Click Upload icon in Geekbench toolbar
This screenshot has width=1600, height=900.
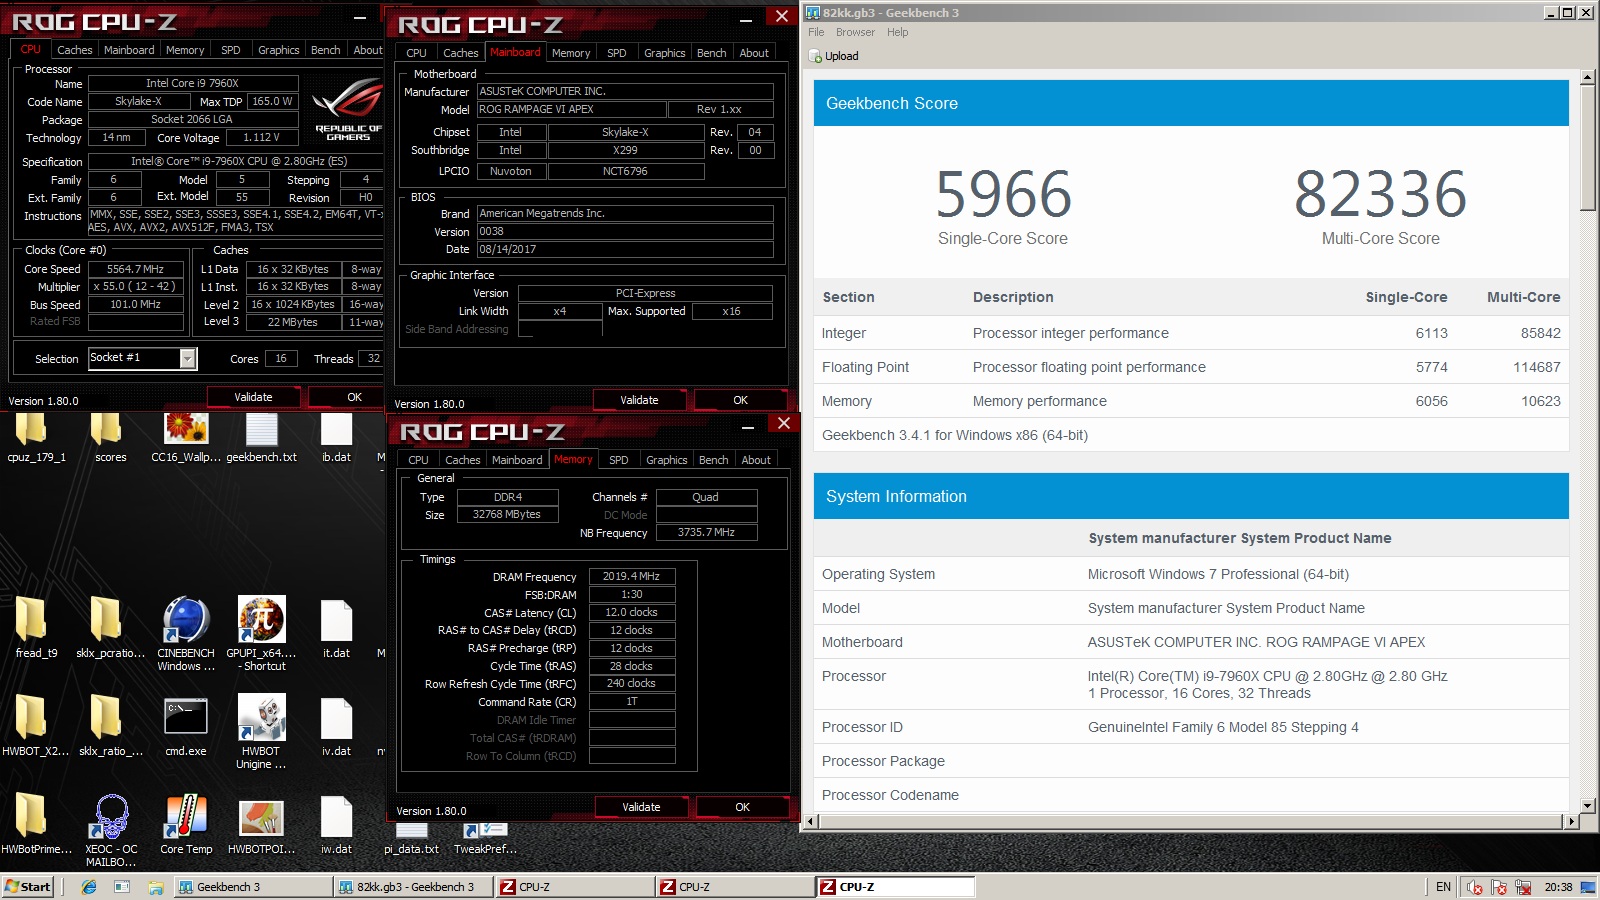coord(834,56)
